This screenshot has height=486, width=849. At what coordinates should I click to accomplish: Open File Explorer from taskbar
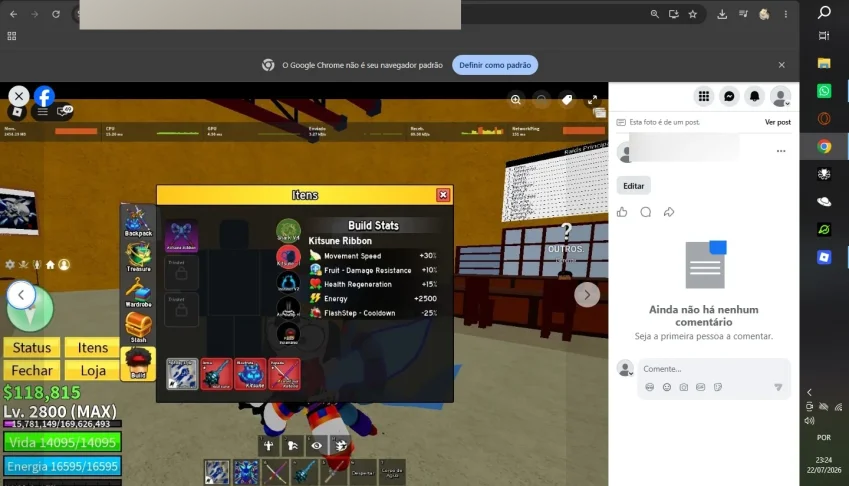click(824, 63)
